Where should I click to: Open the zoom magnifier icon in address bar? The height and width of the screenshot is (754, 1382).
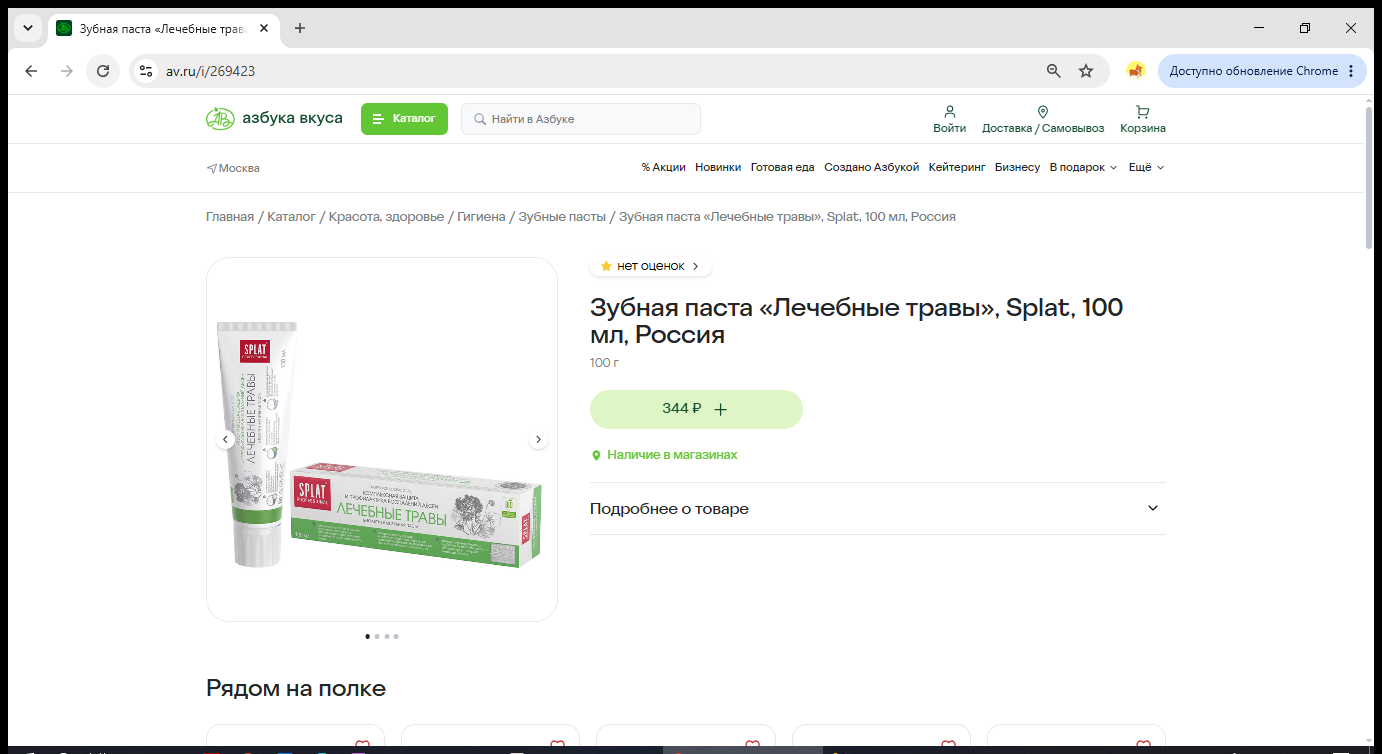coord(1053,71)
